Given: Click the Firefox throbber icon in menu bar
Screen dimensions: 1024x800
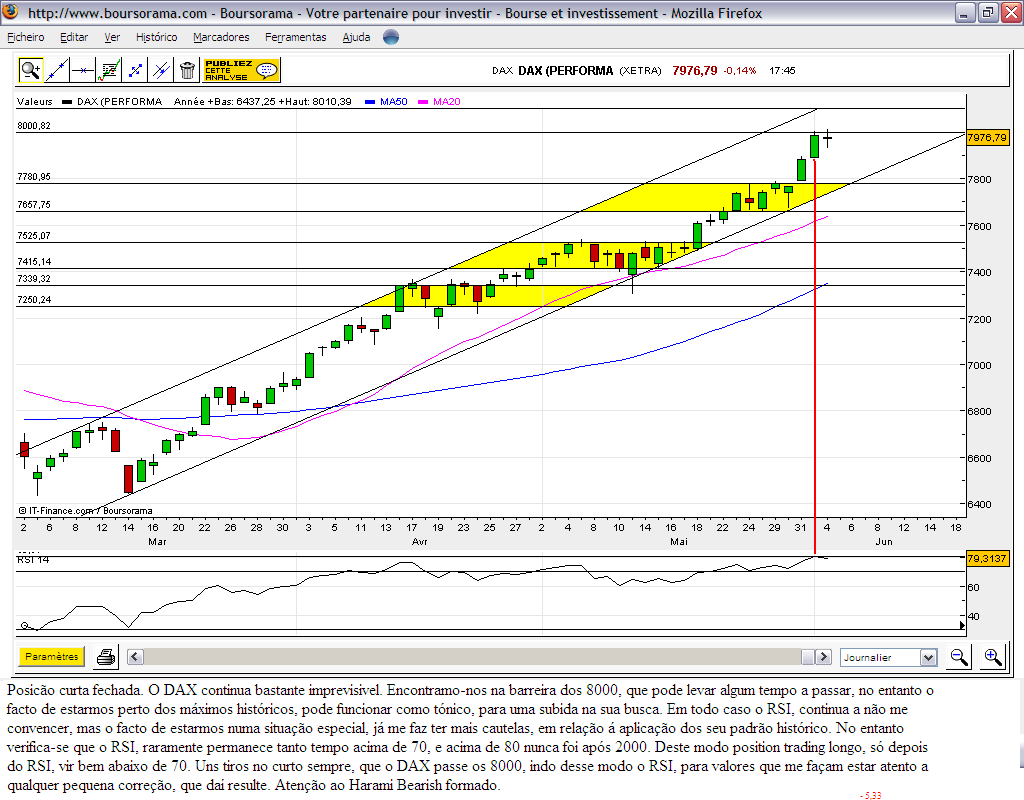Looking at the screenshot, I should (391, 37).
